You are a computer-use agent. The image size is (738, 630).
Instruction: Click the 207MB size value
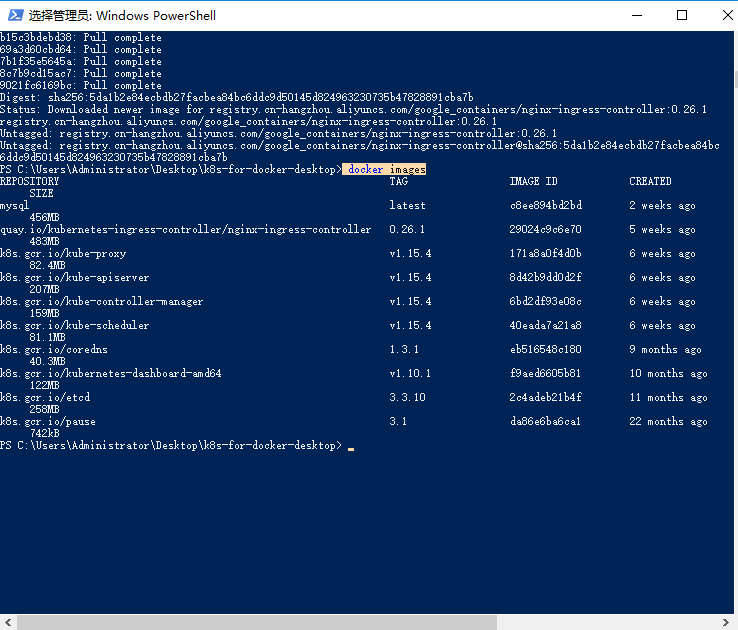[x=44, y=289]
